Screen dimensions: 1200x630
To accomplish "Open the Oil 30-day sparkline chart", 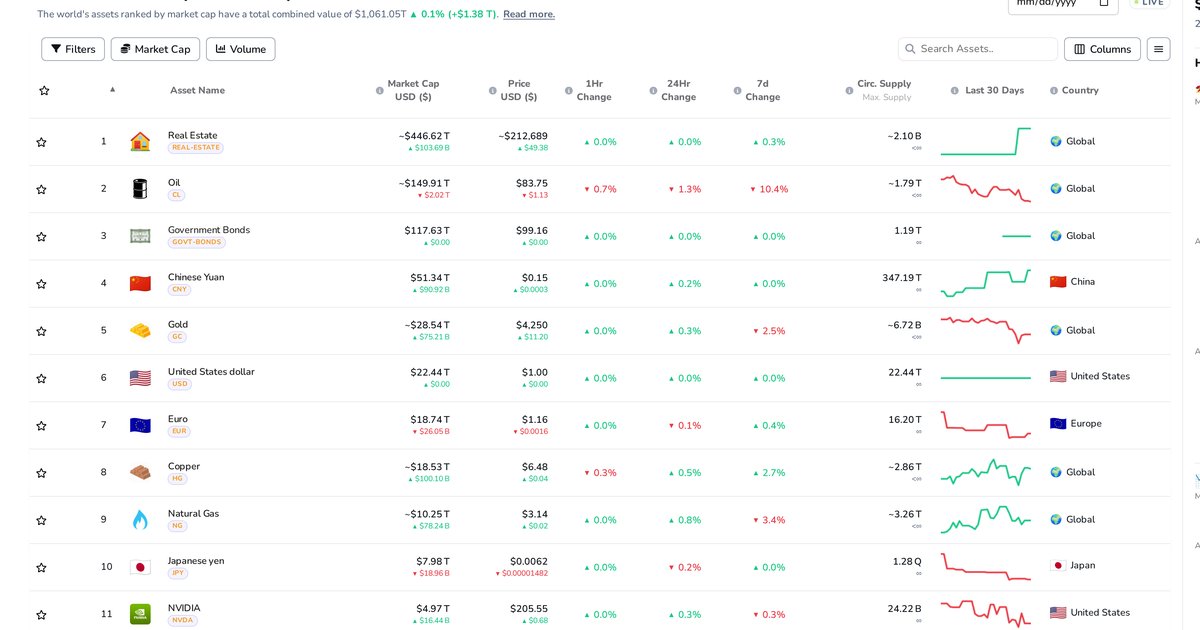I will tap(986, 188).
